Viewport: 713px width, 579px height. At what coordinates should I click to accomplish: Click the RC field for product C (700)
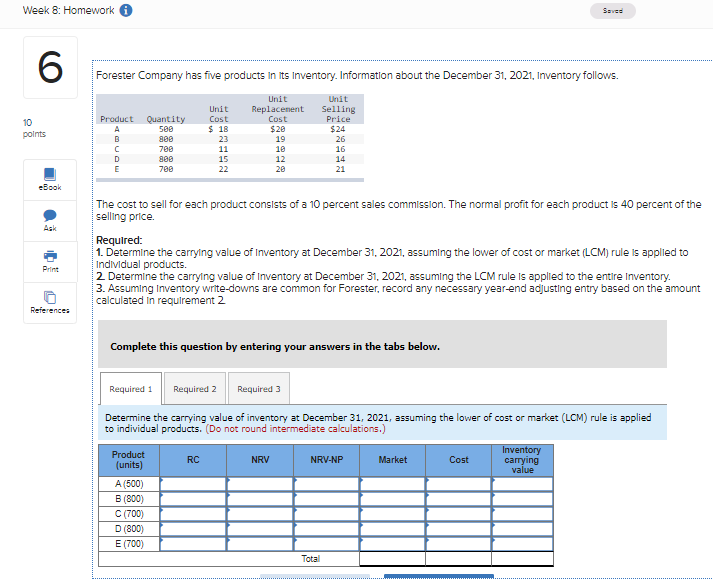(x=193, y=514)
